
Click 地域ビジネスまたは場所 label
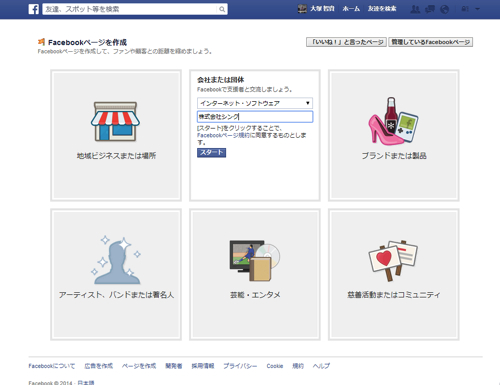click(x=116, y=156)
